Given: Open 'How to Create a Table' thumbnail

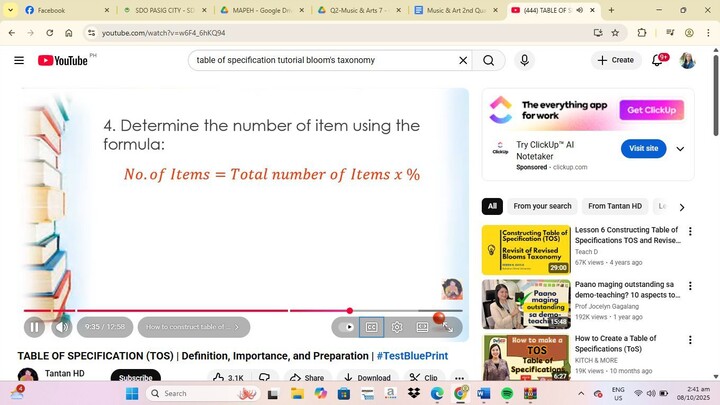Looking at the screenshot, I should coord(526,357).
